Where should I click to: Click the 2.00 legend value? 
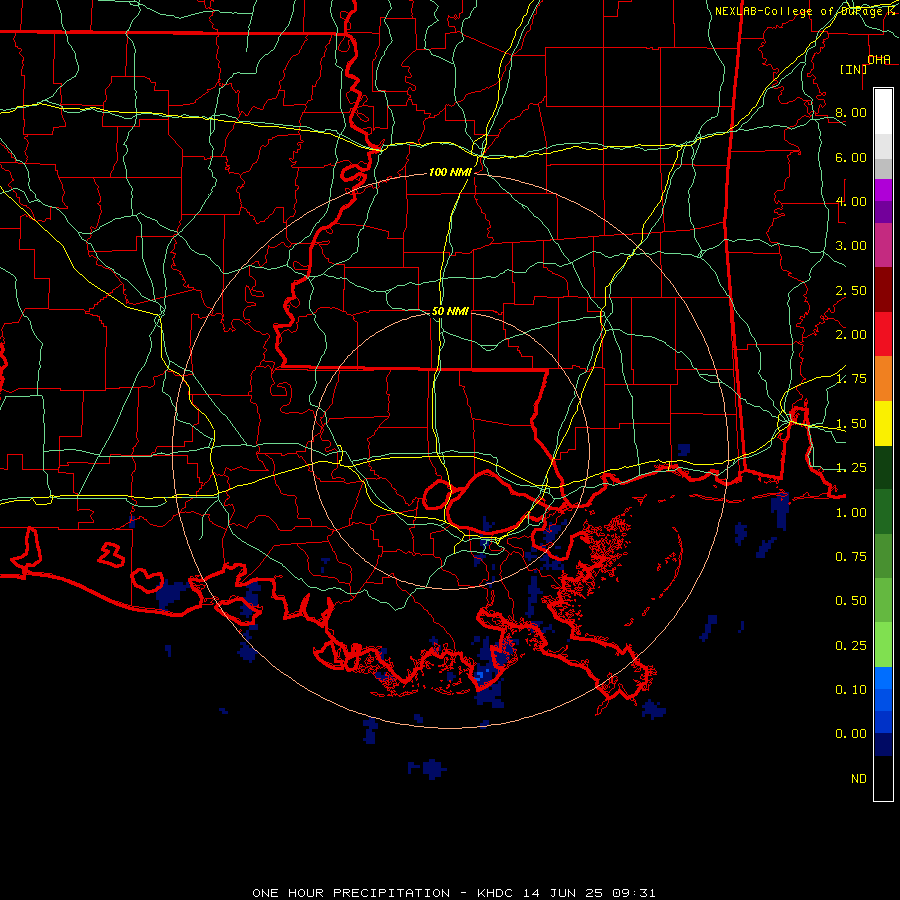[851, 335]
